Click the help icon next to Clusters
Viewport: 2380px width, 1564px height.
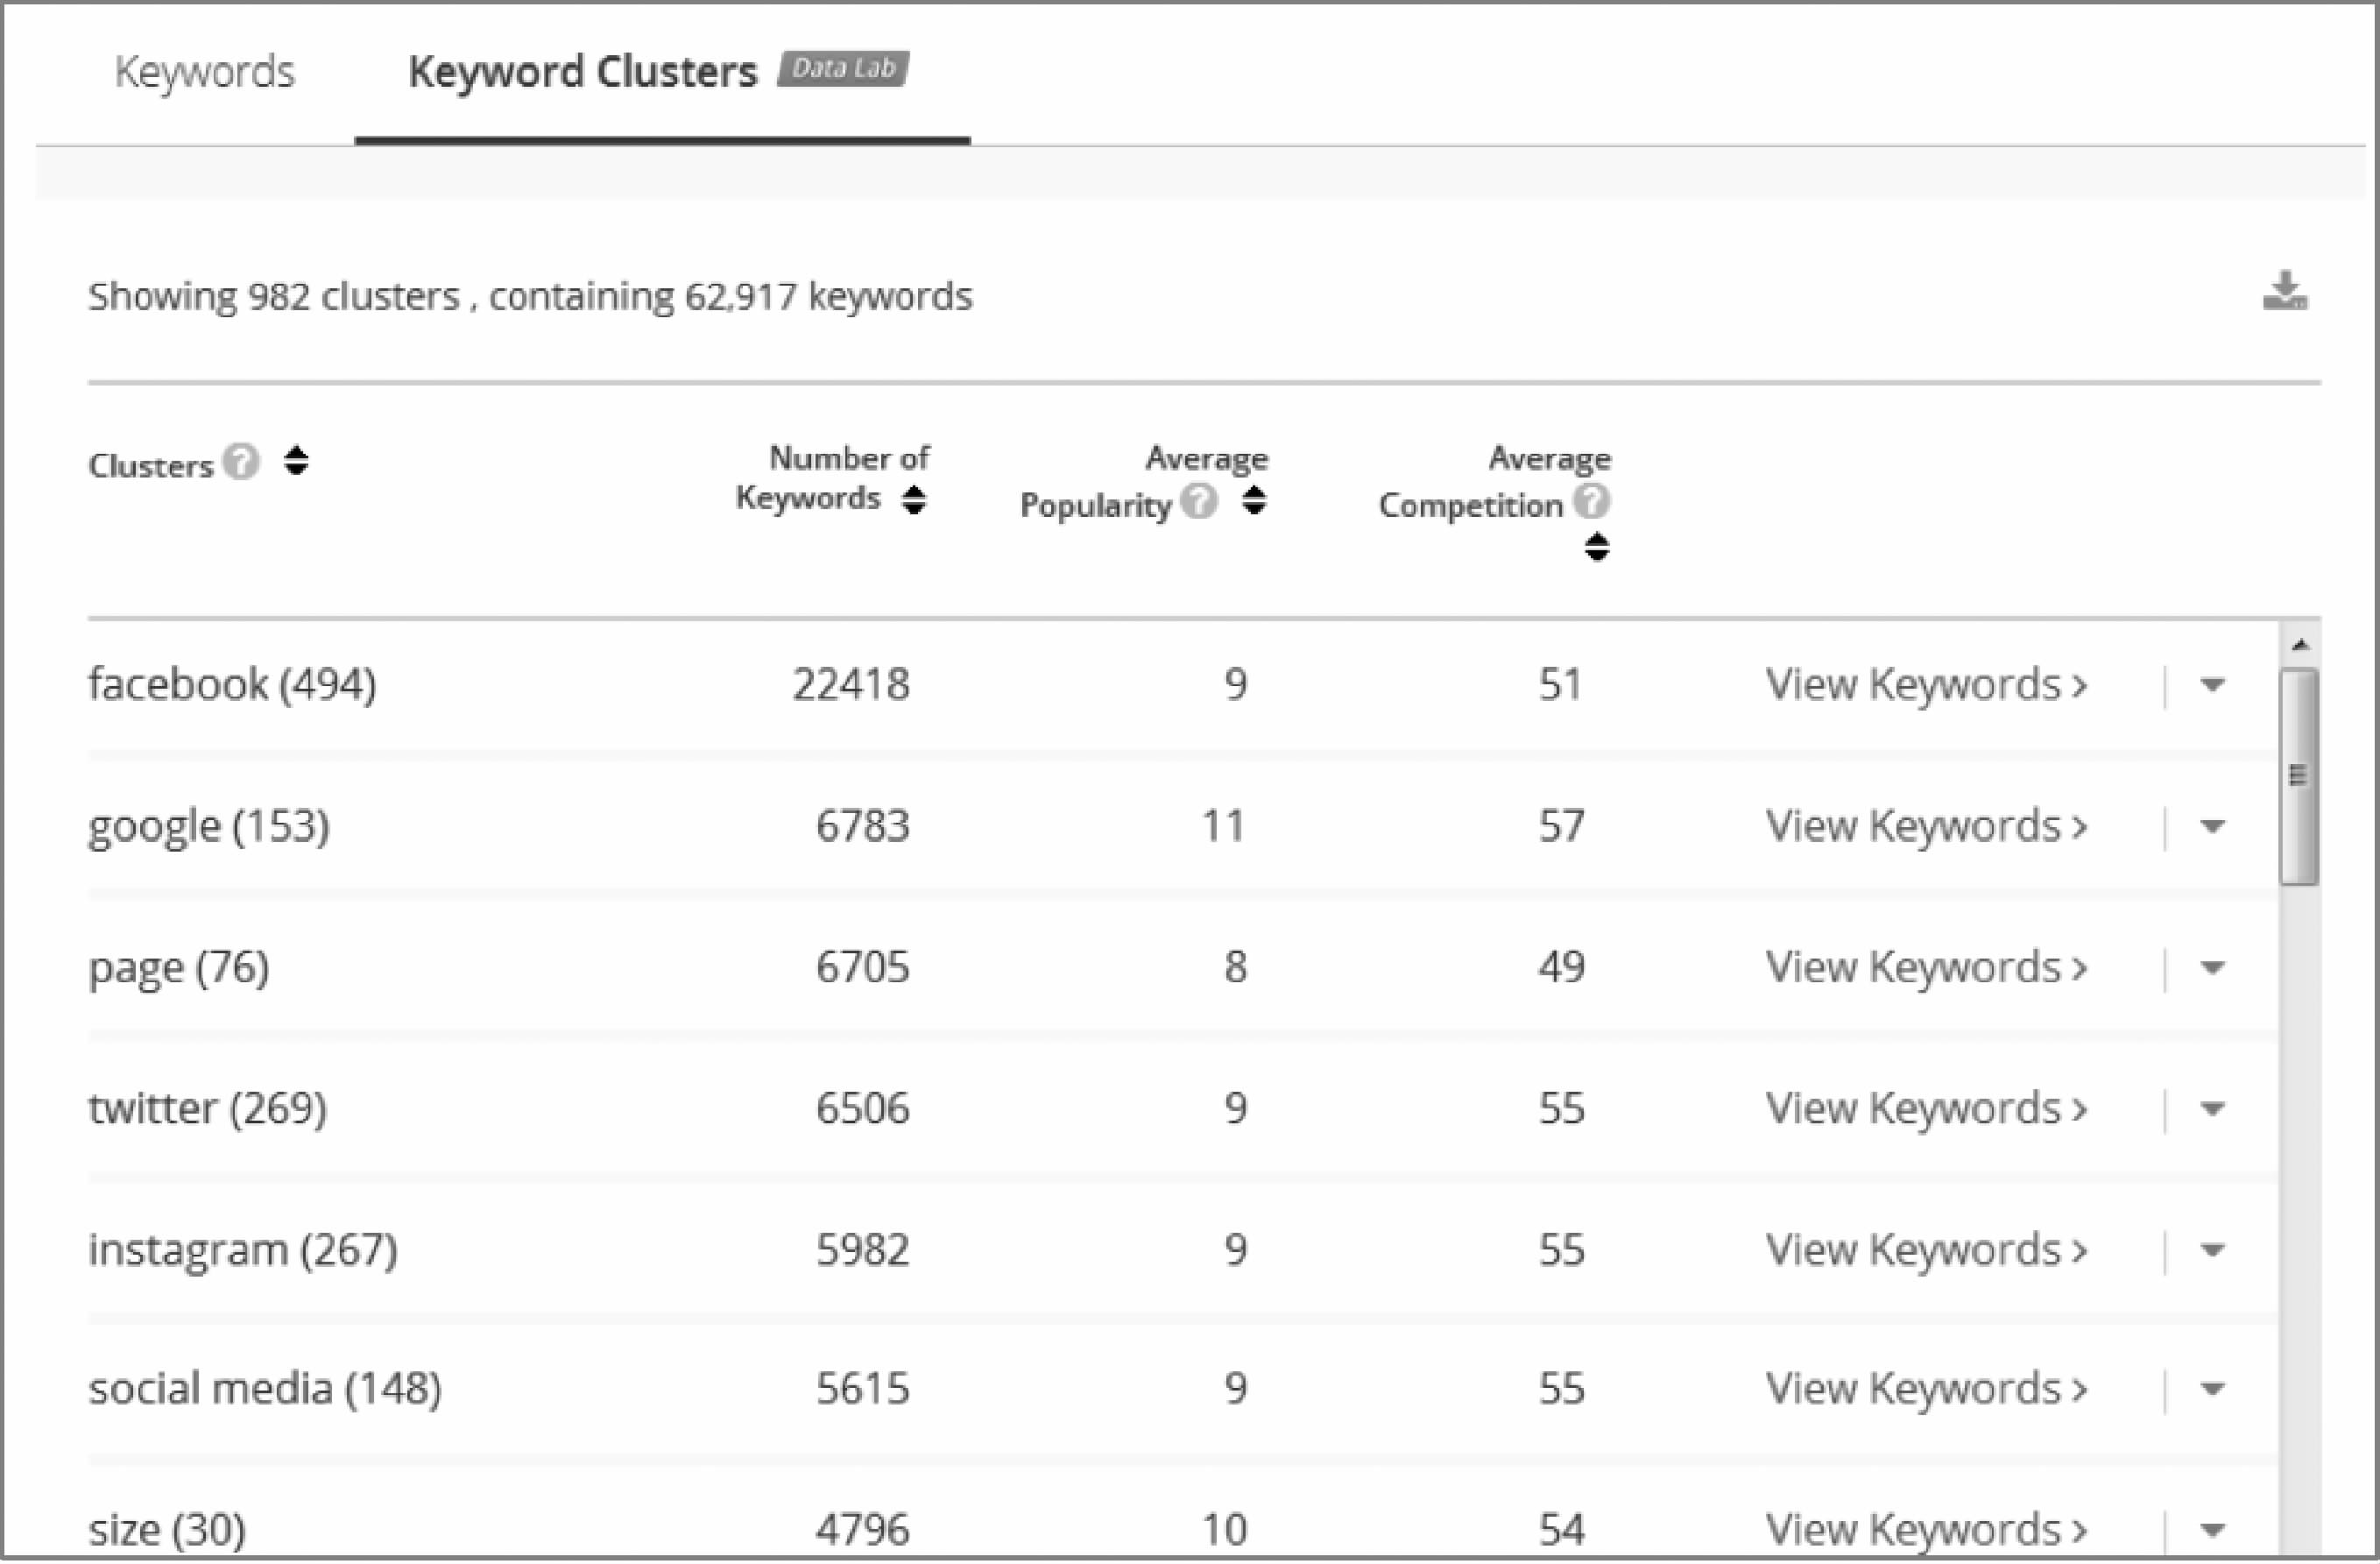point(241,462)
